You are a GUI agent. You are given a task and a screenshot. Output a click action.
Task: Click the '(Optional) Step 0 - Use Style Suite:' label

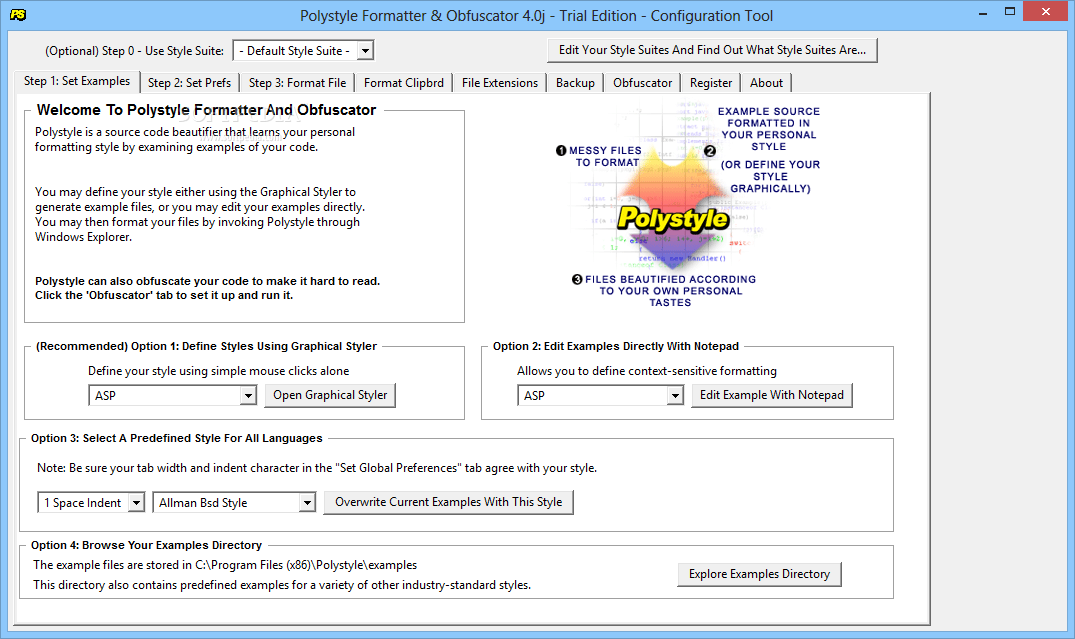coord(134,51)
